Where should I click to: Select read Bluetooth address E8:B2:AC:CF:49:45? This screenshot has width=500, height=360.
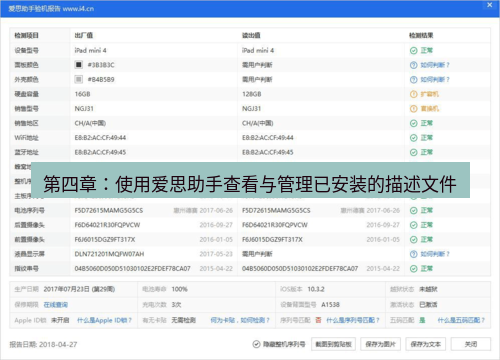point(268,152)
